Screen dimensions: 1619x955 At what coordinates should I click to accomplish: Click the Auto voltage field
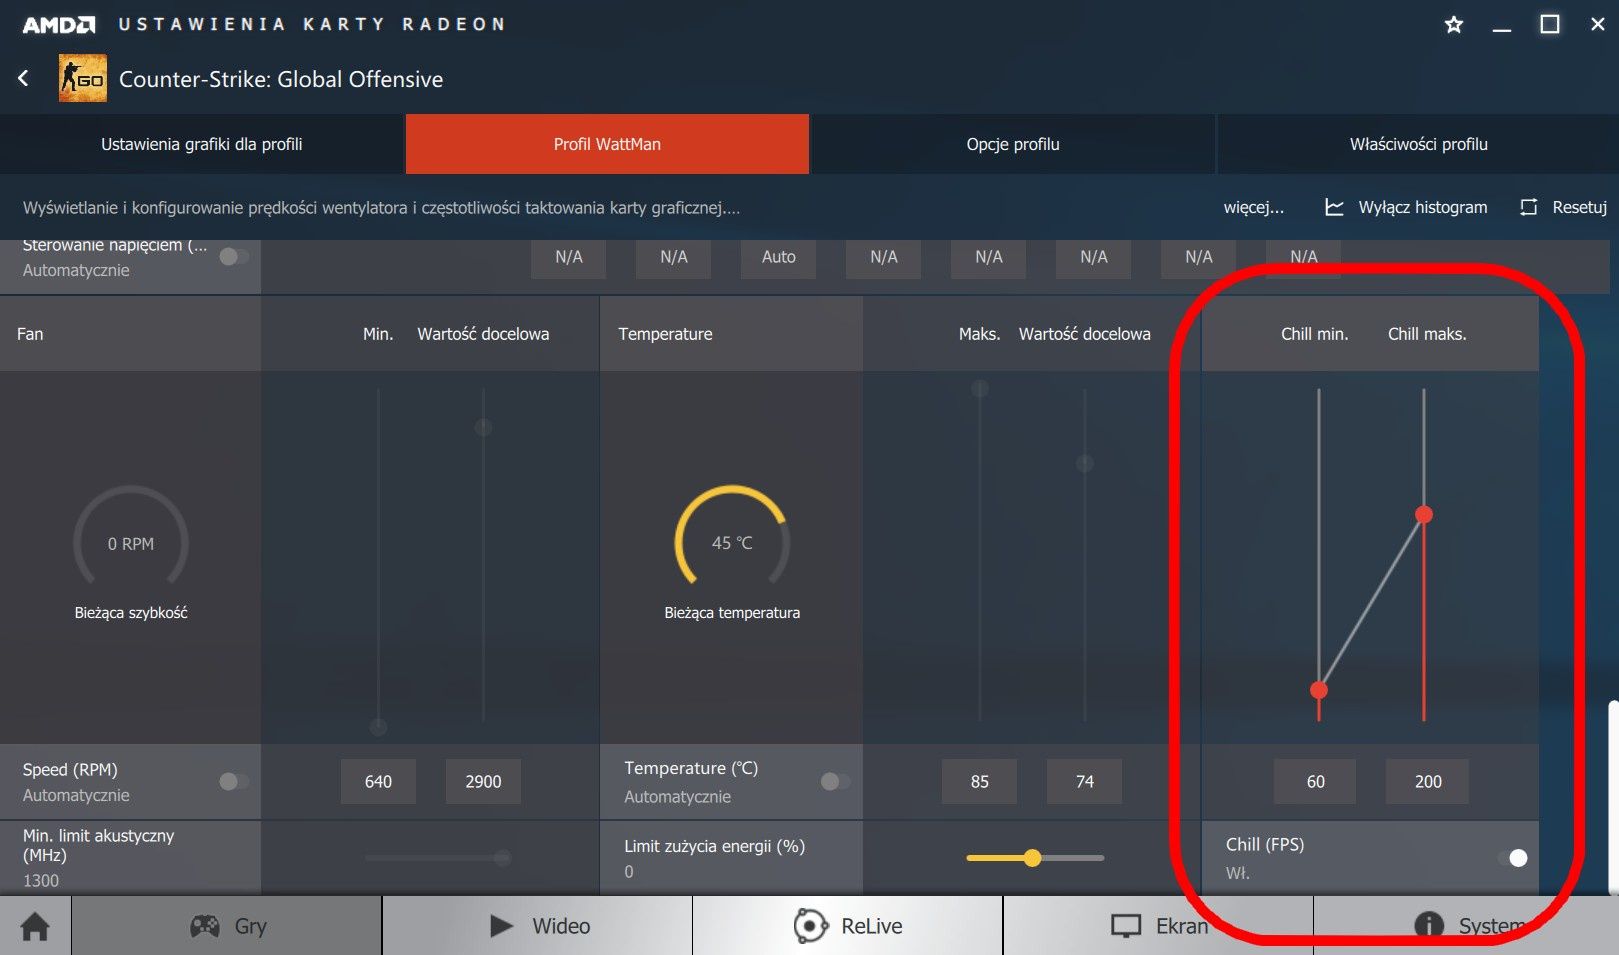click(x=779, y=257)
